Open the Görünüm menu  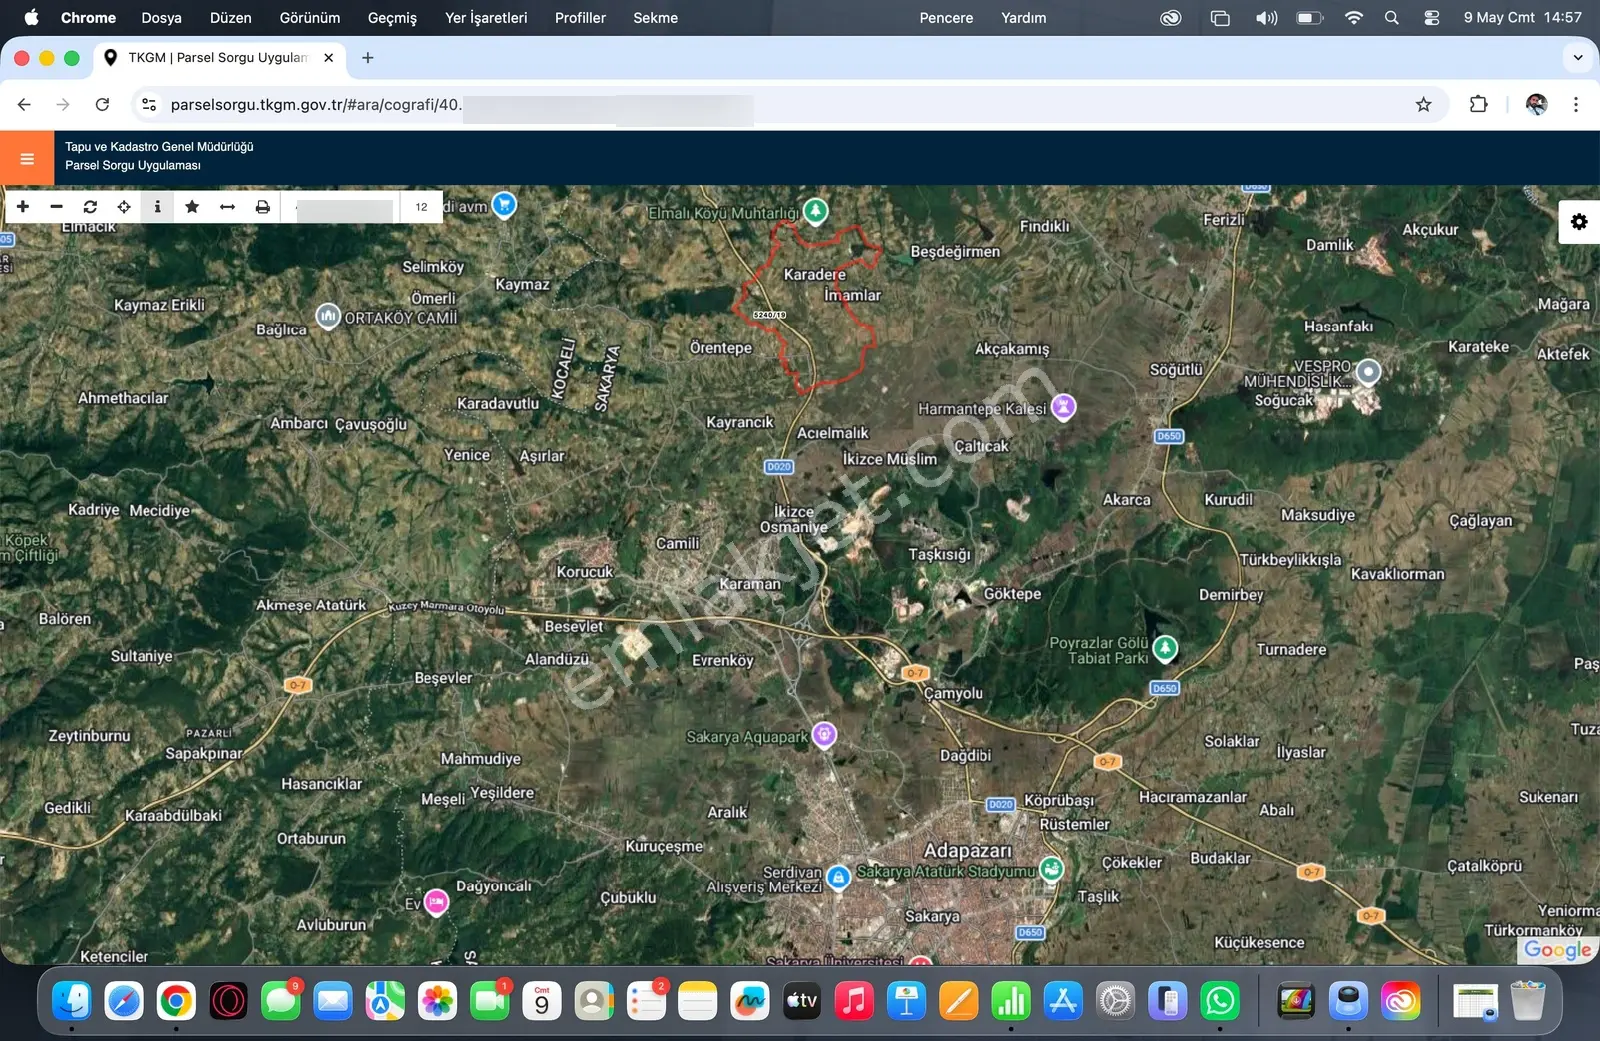tap(310, 18)
